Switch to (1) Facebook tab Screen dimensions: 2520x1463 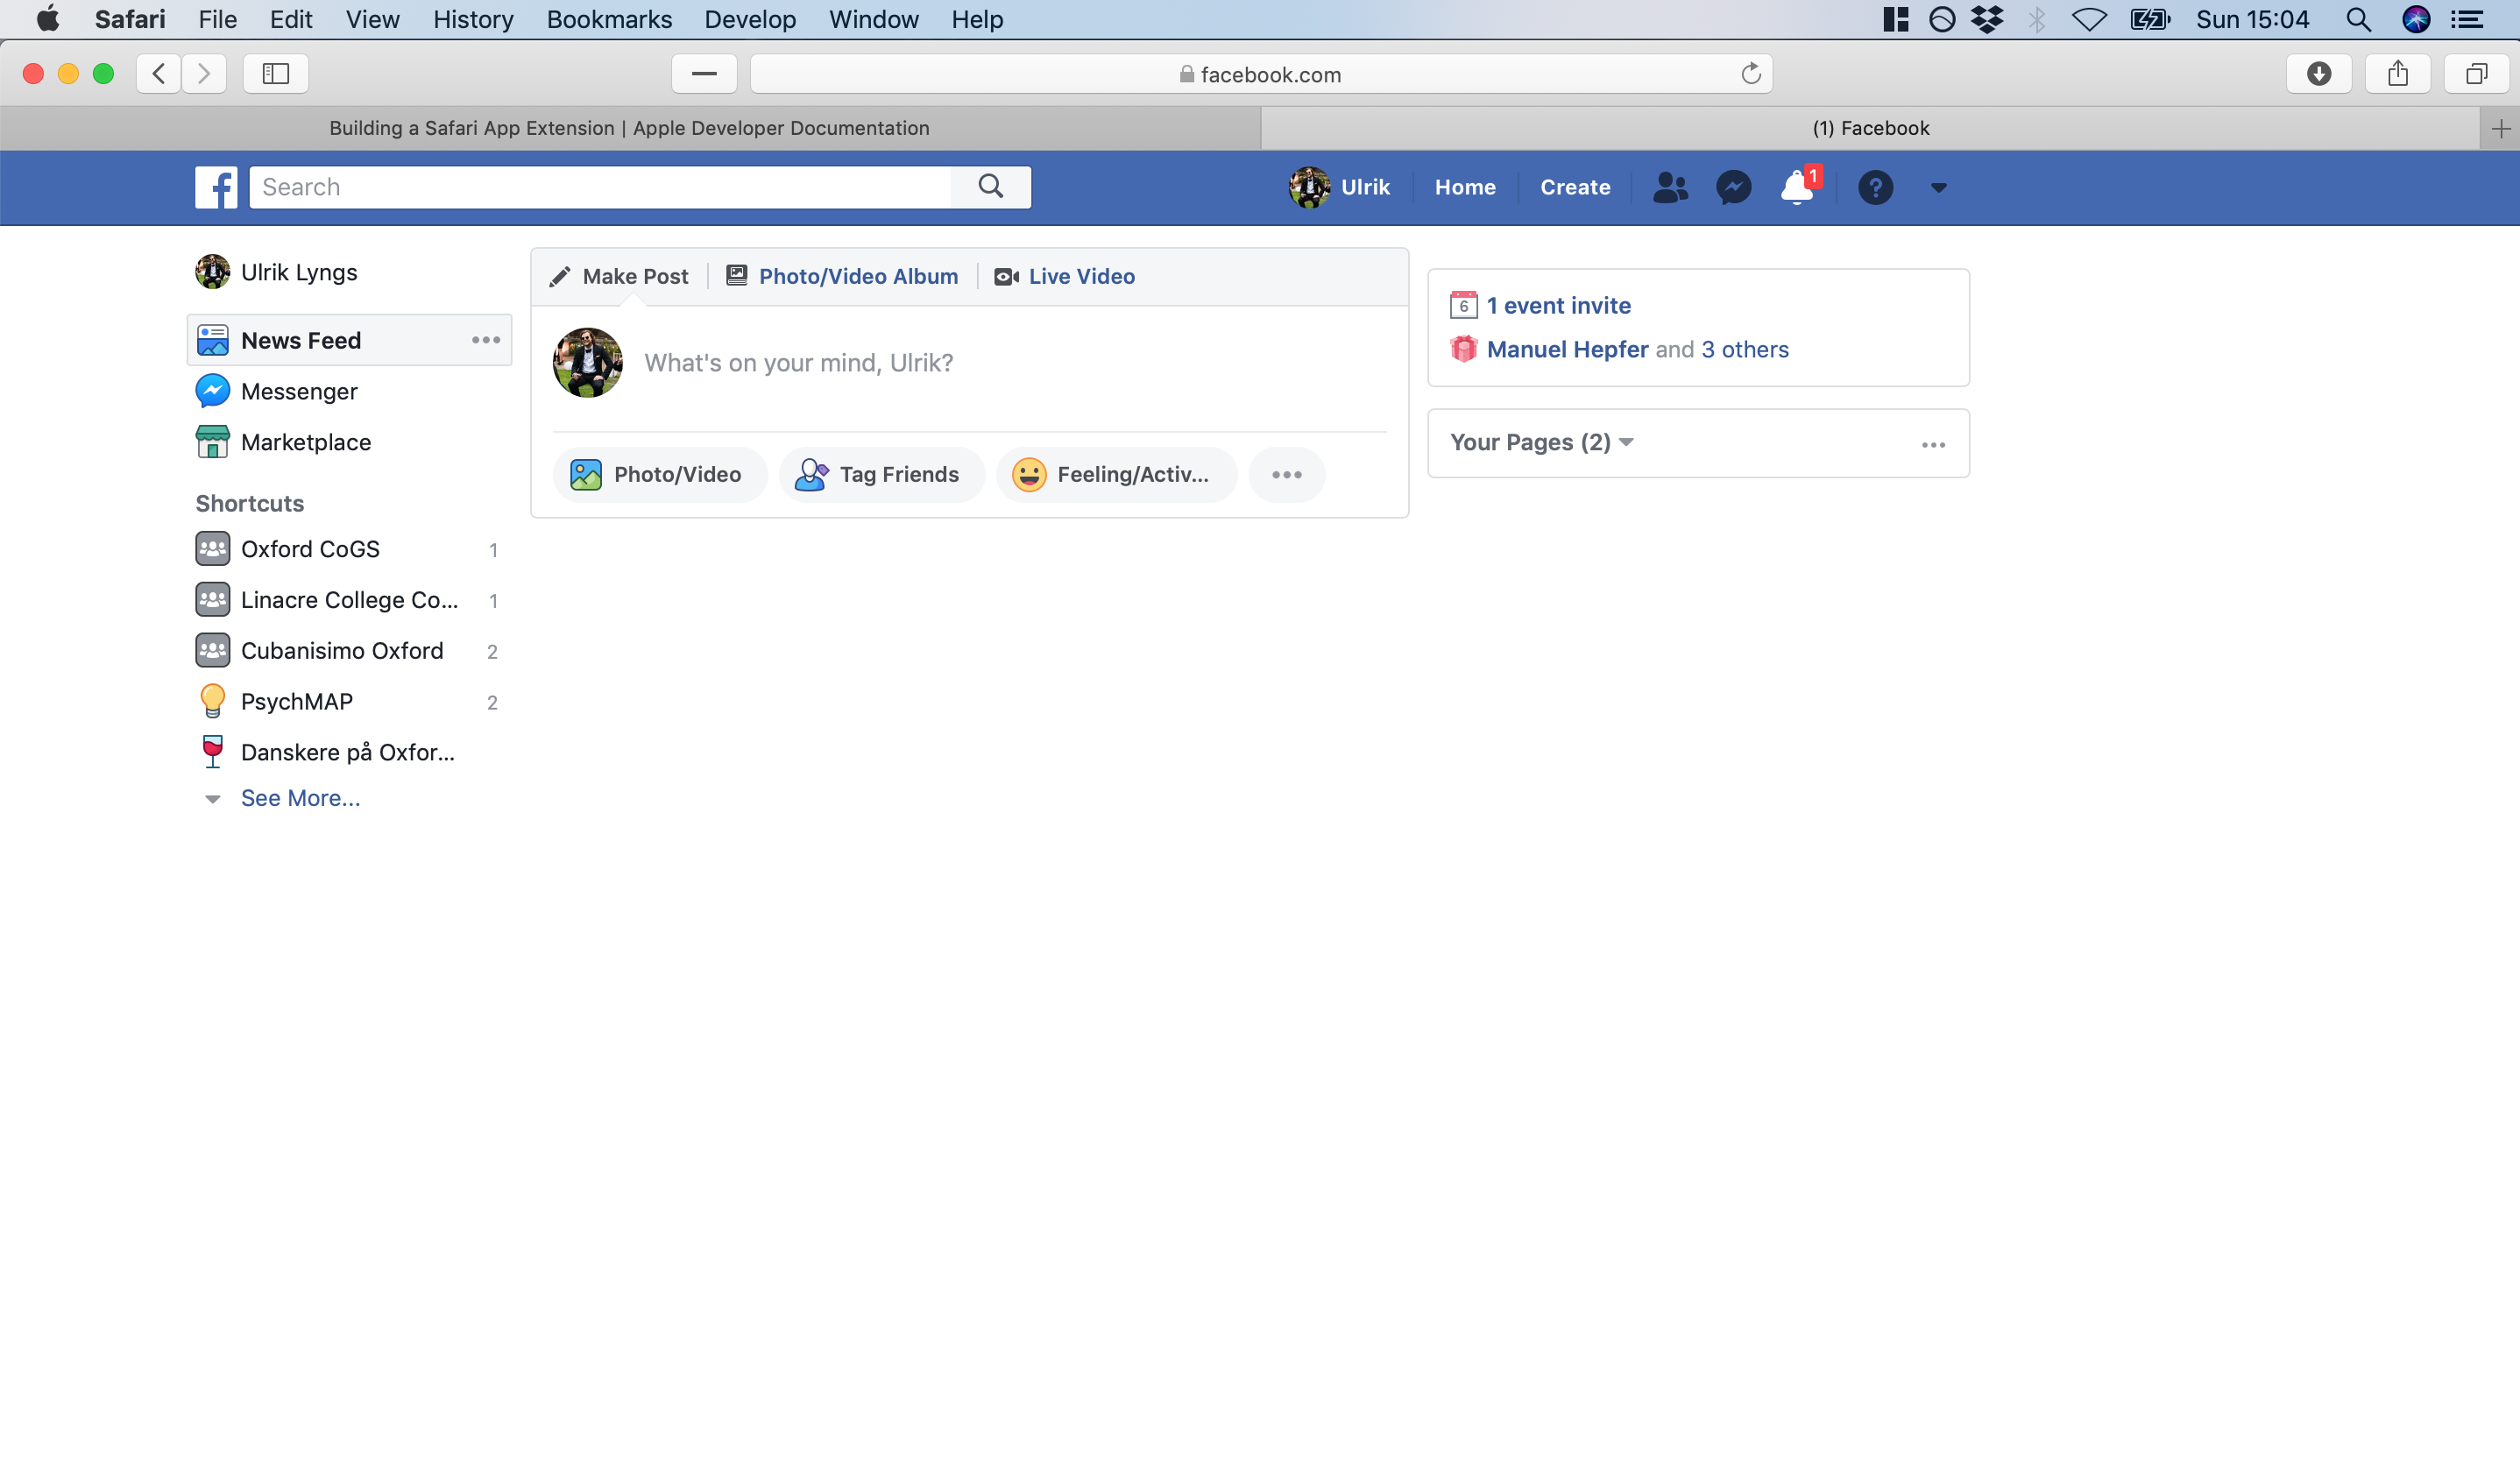[x=1871, y=128]
